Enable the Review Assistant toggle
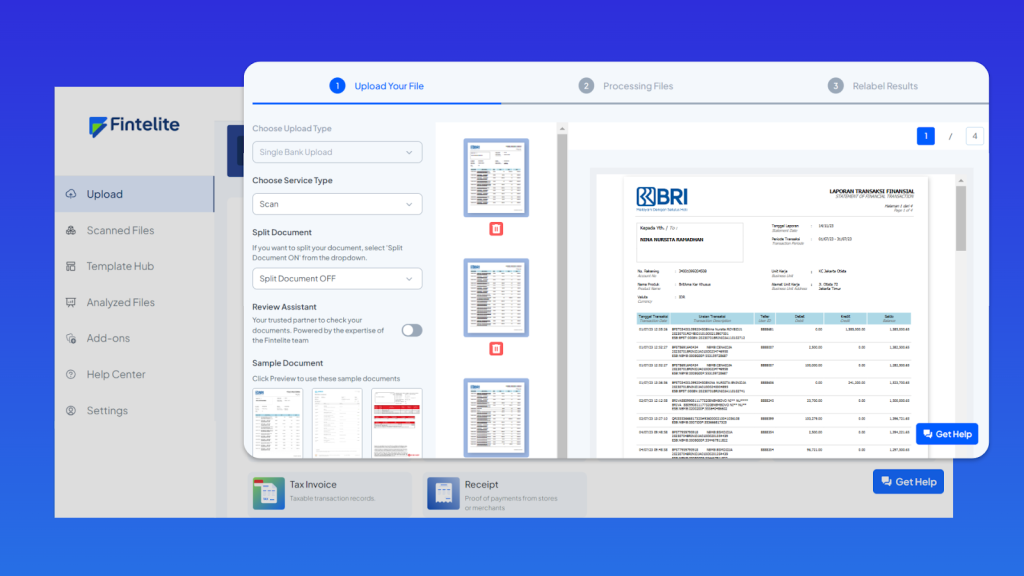 coord(411,330)
